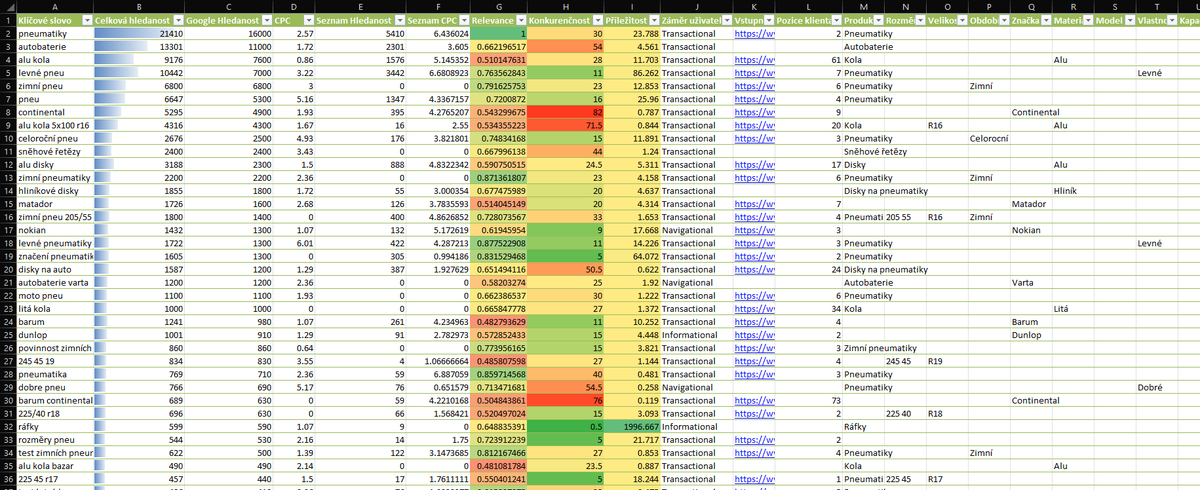
Task: Select Příležitost cell valued 86.262
Action: 632,73
